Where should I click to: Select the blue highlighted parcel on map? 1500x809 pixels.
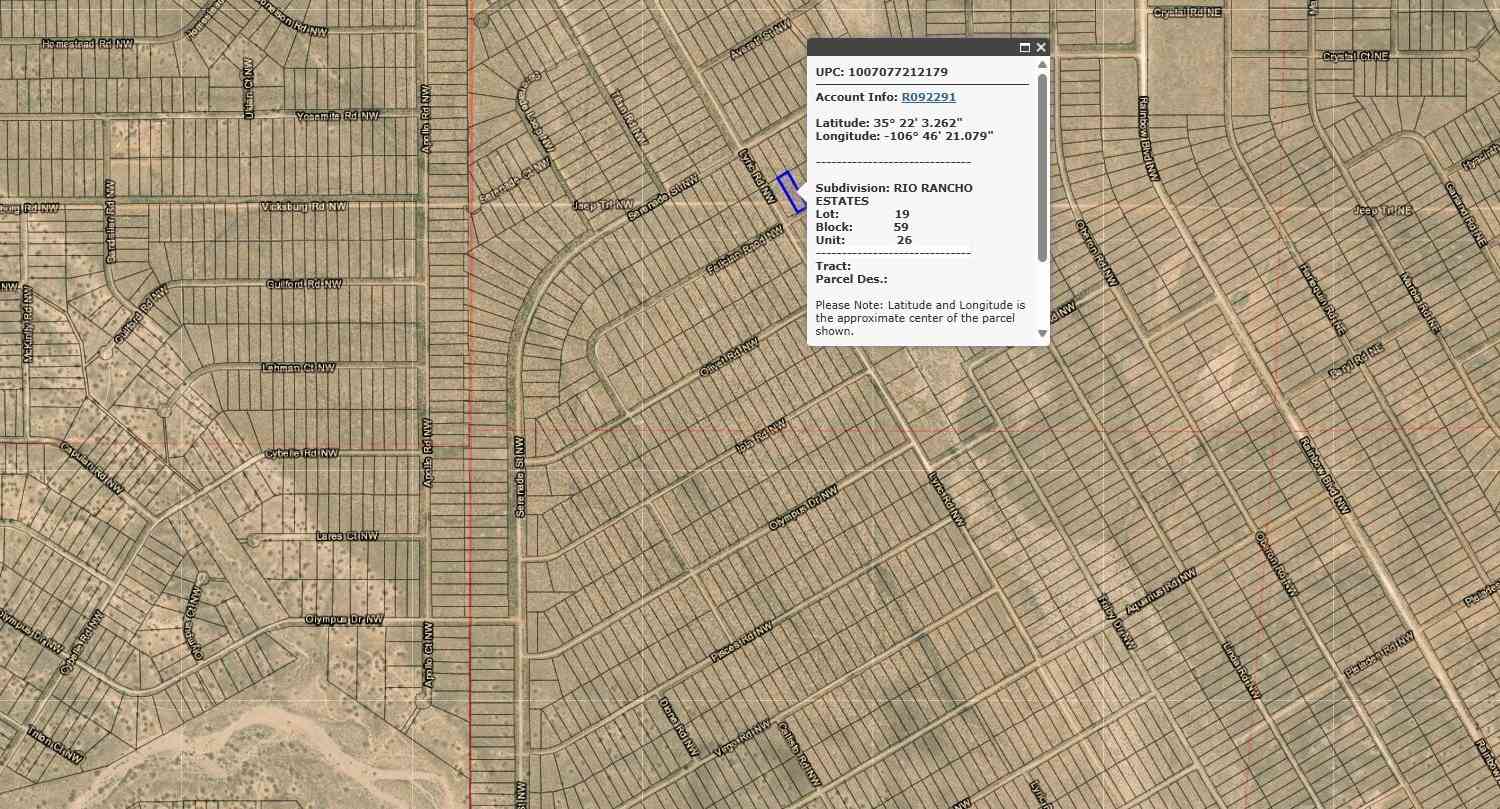coord(791,192)
